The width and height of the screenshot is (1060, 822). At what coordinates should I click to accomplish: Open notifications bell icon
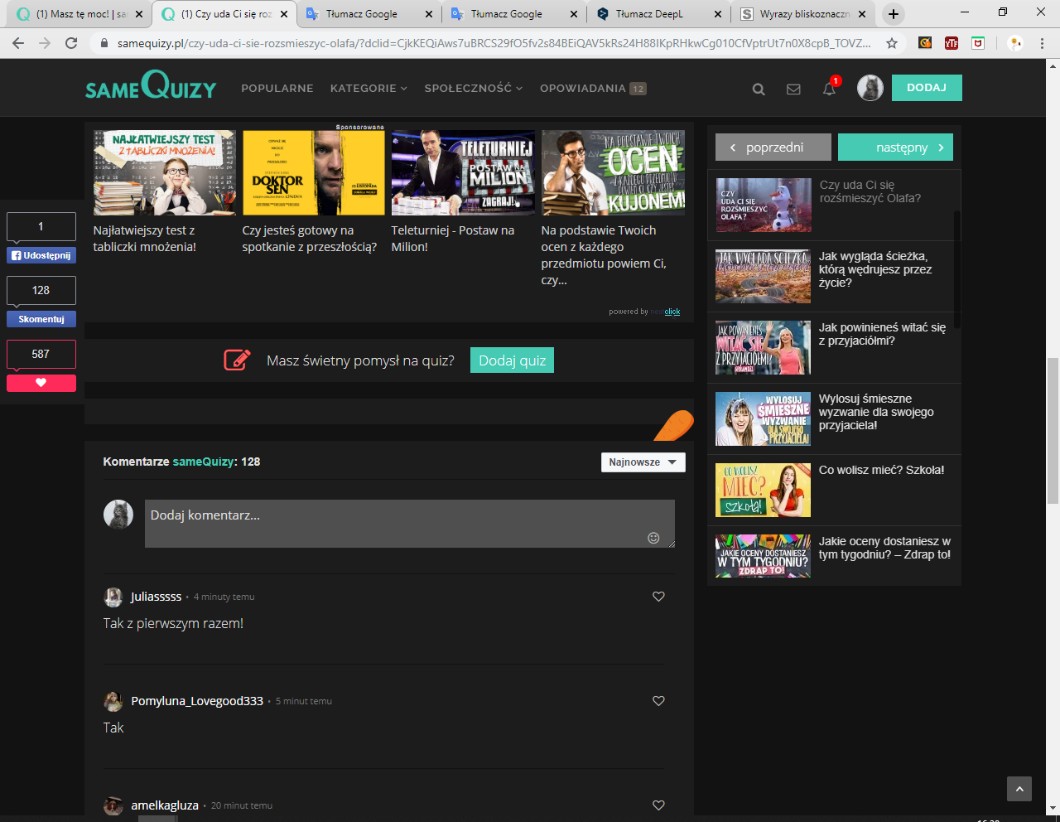tap(829, 89)
